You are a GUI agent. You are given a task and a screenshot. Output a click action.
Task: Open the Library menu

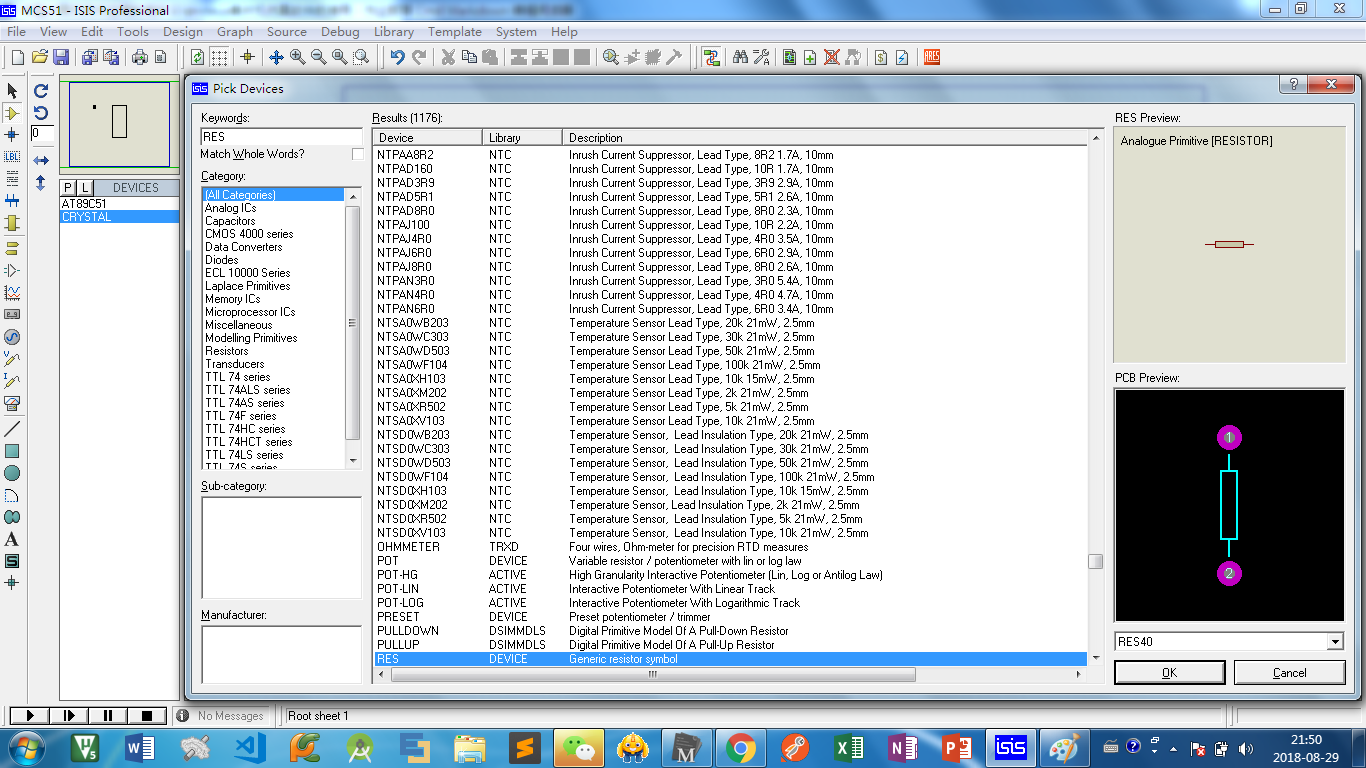tap(394, 31)
